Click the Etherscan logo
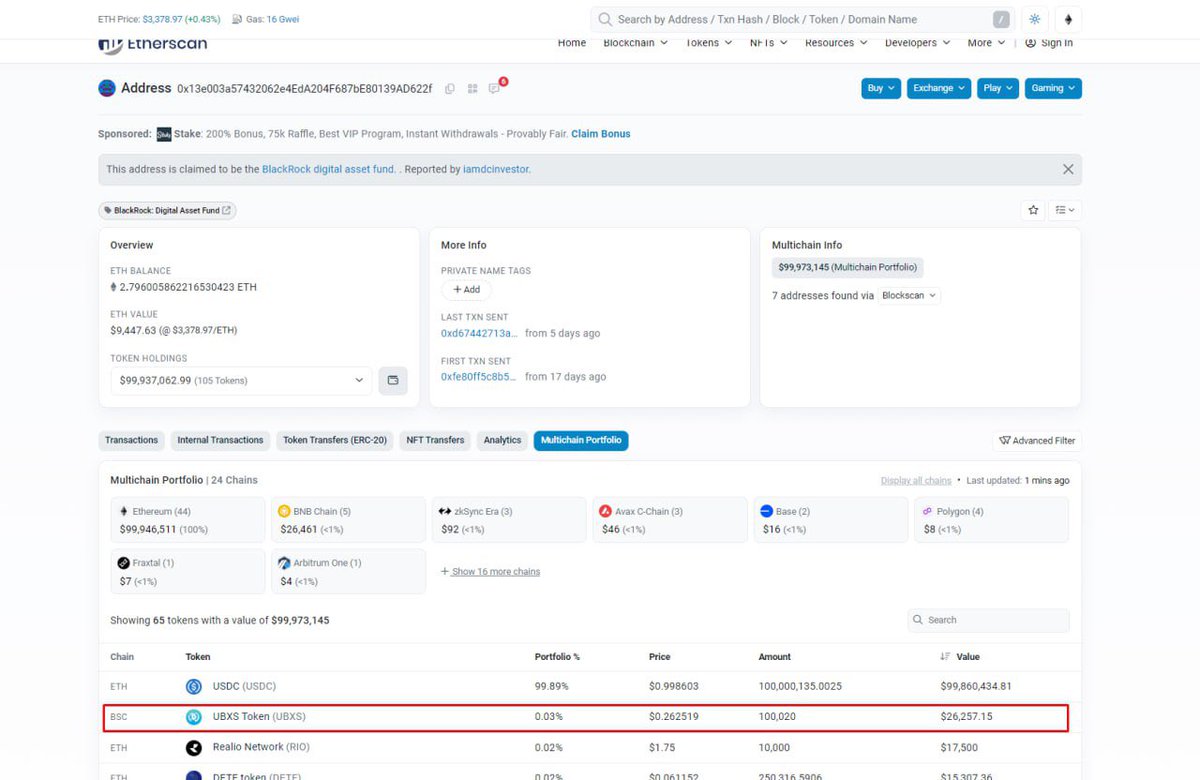Screen dimensions: 1200x780 click(152, 44)
